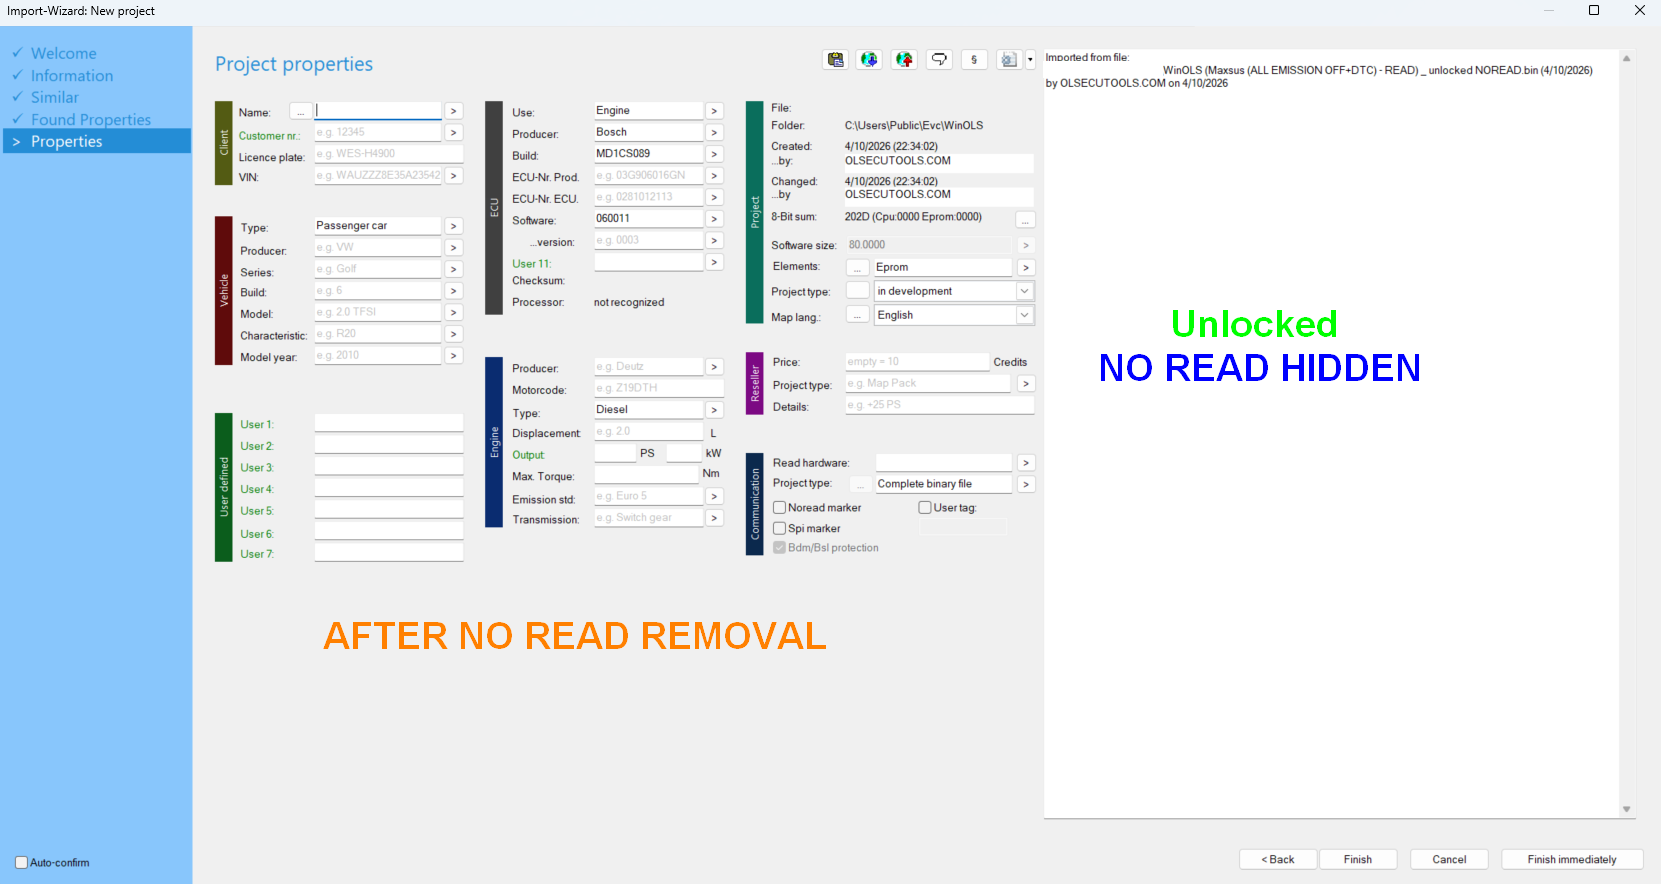Open the Map lang. English dropdown
1661x884 pixels.
(x=1024, y=315)
